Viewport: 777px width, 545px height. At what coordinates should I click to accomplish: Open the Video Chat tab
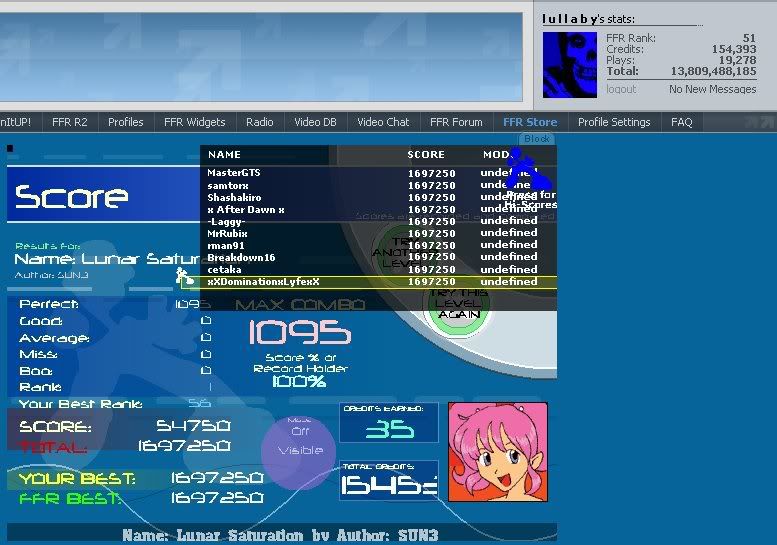tap(383, 122)
